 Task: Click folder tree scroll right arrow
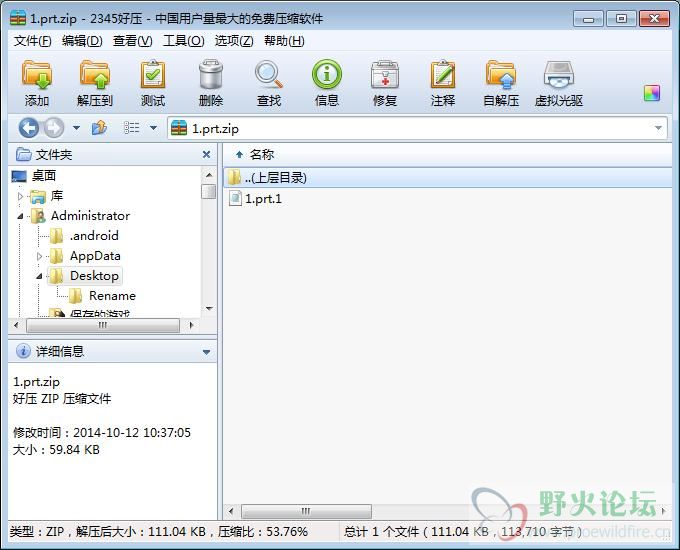point(191,325)
